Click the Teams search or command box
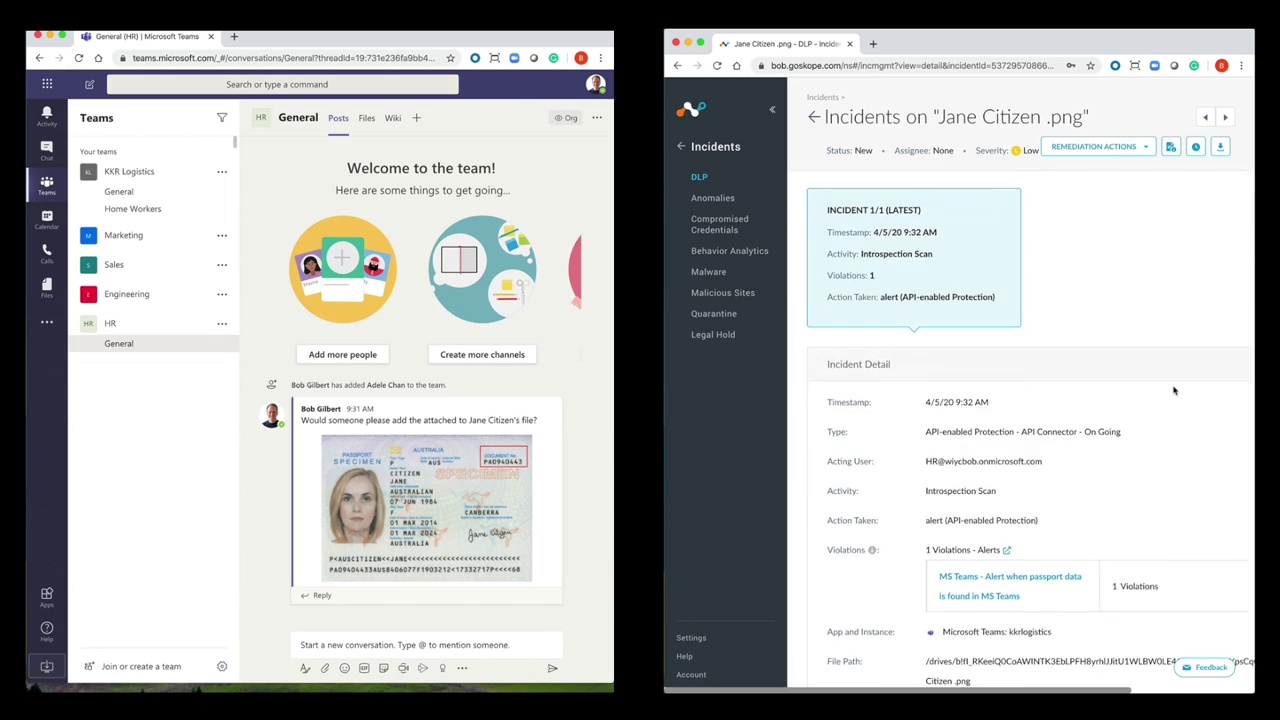 [283, 84]
